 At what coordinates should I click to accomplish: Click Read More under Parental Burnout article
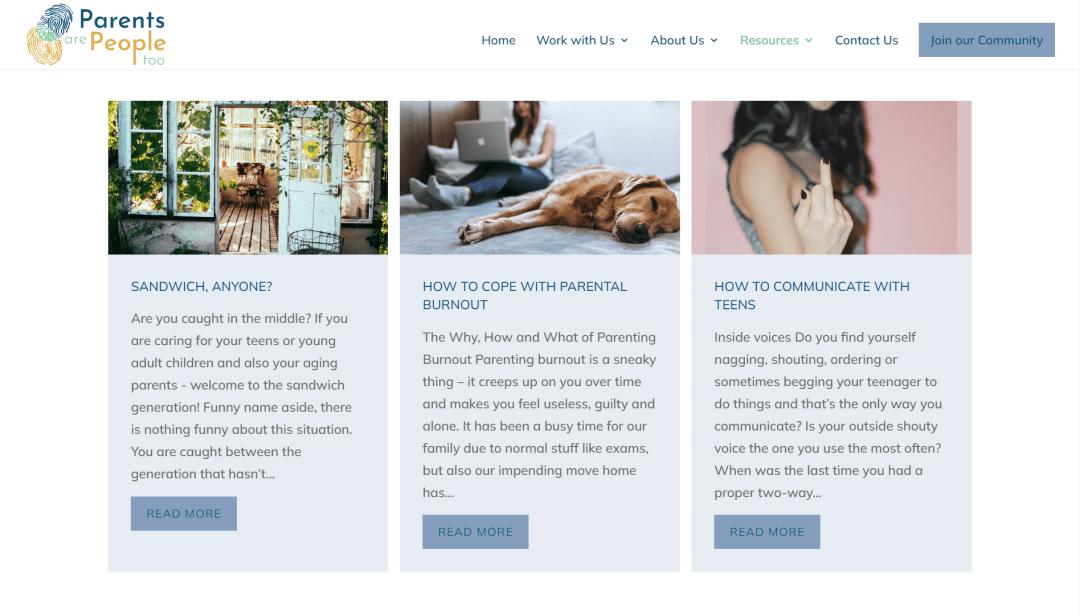point(475,532)
